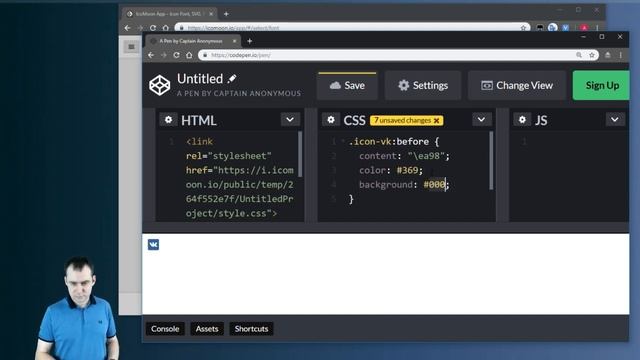Go back in CodePen browser window

coord(151,55)
